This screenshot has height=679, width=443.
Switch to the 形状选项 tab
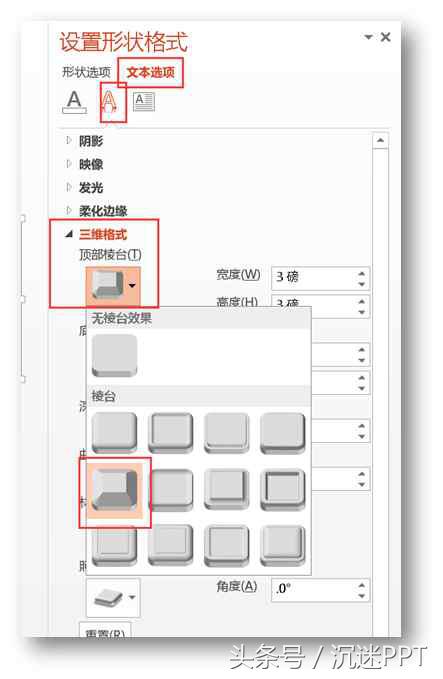(x=86, y=72)
